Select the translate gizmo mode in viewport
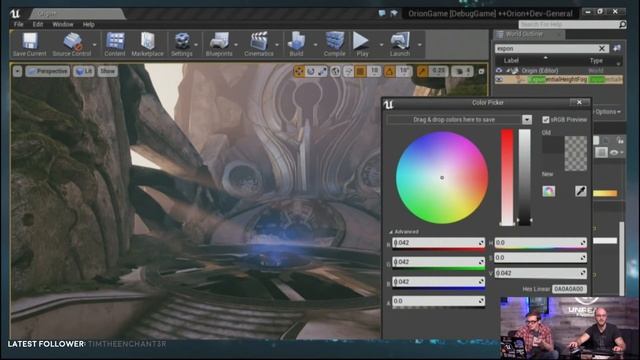The height and width of the screenshot is (360, 640). [x=299, y=71]
